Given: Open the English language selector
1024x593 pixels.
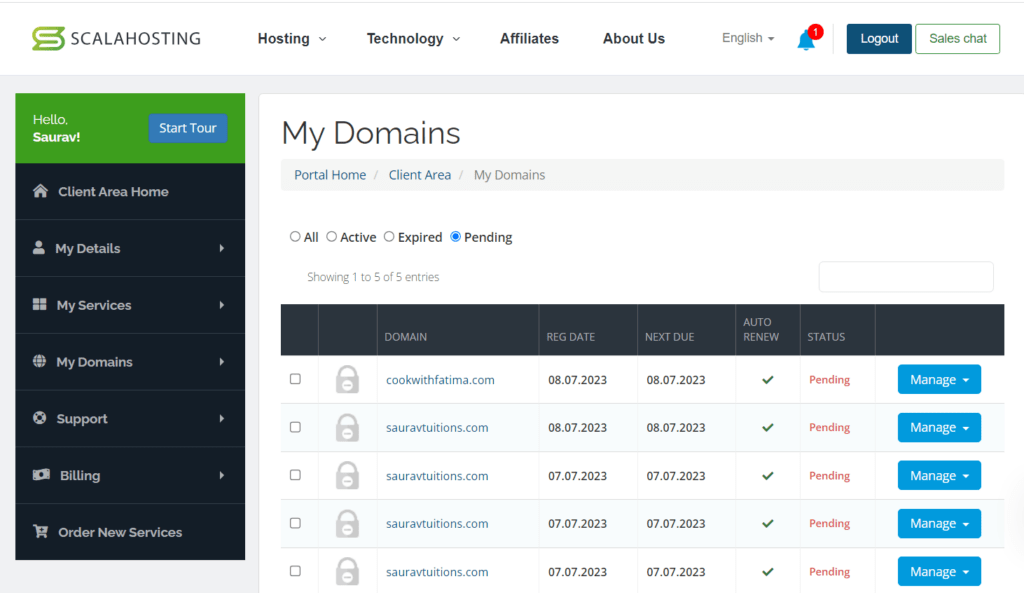Looking at the screenshot, I should tap(746, 38).
